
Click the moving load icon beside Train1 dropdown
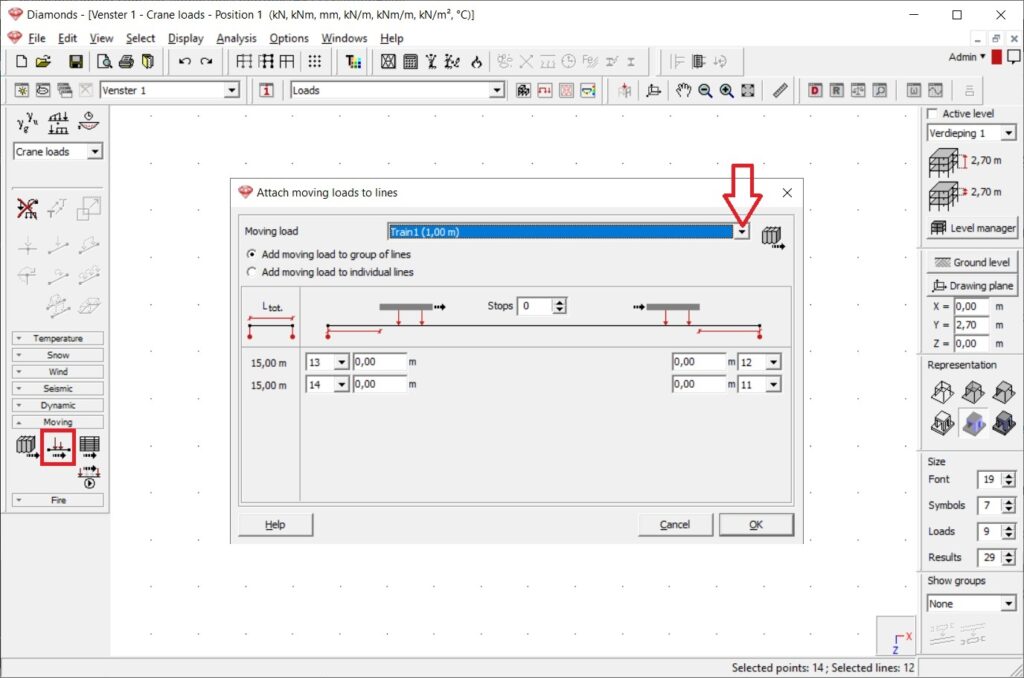[773, 237]
